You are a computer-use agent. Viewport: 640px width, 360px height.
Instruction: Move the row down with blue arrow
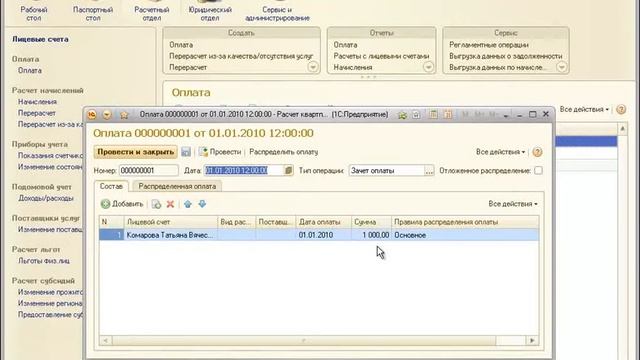point(202,204)
